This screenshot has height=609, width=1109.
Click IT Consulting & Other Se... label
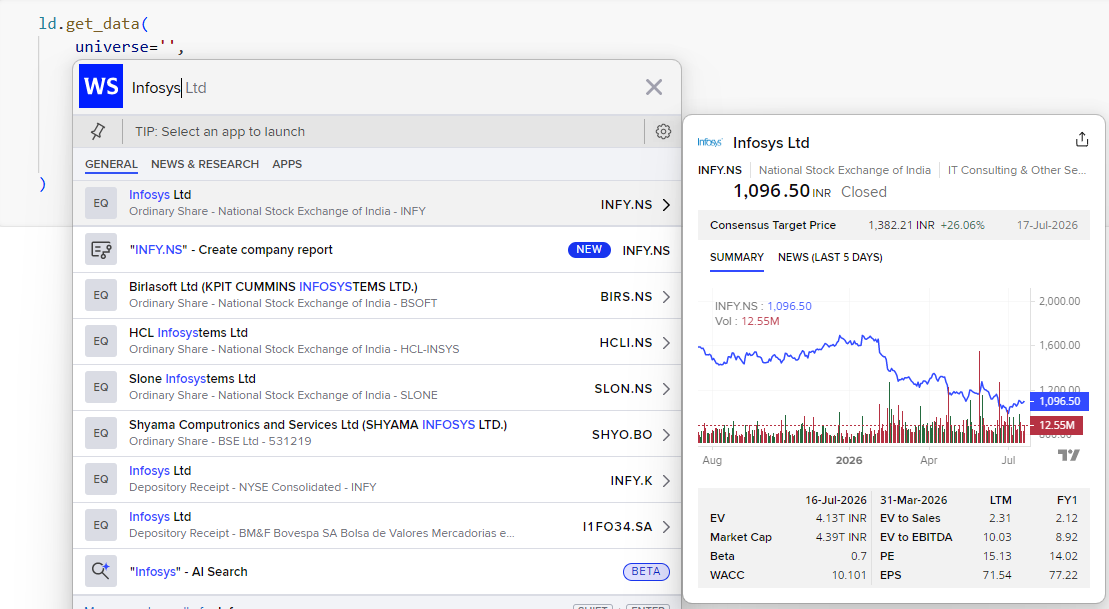pos(1016,170)
